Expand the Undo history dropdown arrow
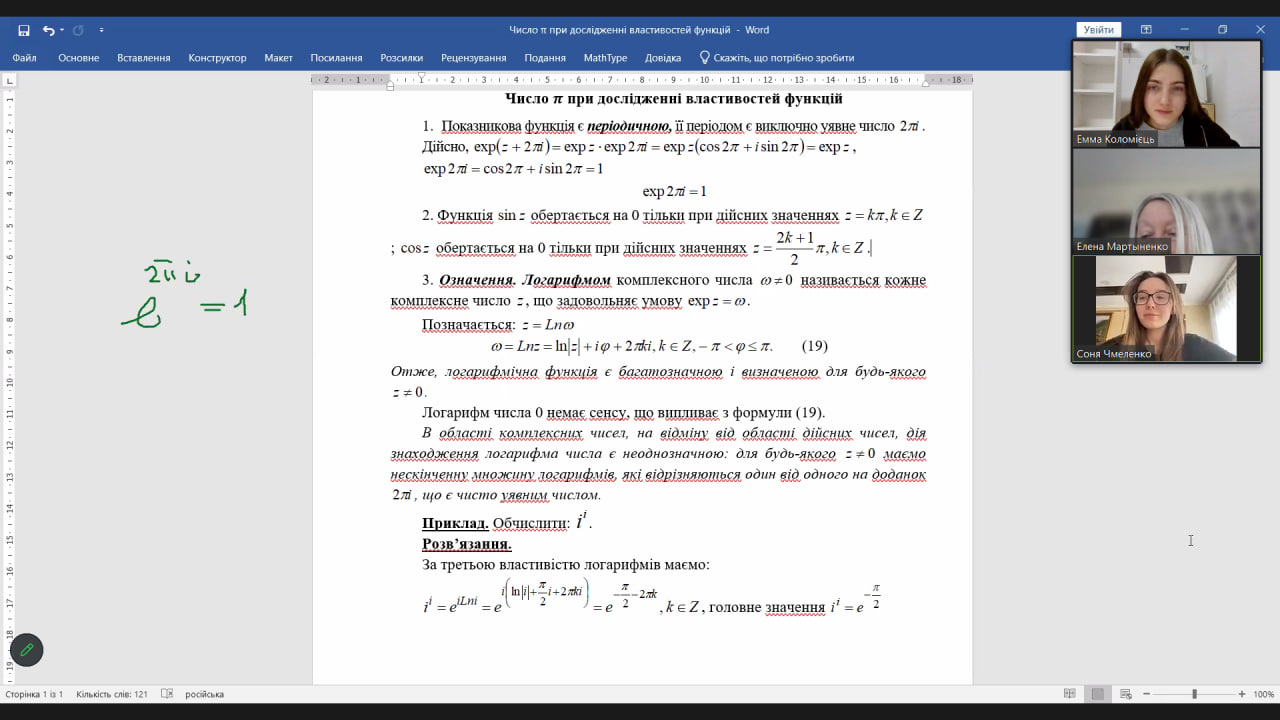The height and width of the screenshot is (720, 1280). pos(62,30)
